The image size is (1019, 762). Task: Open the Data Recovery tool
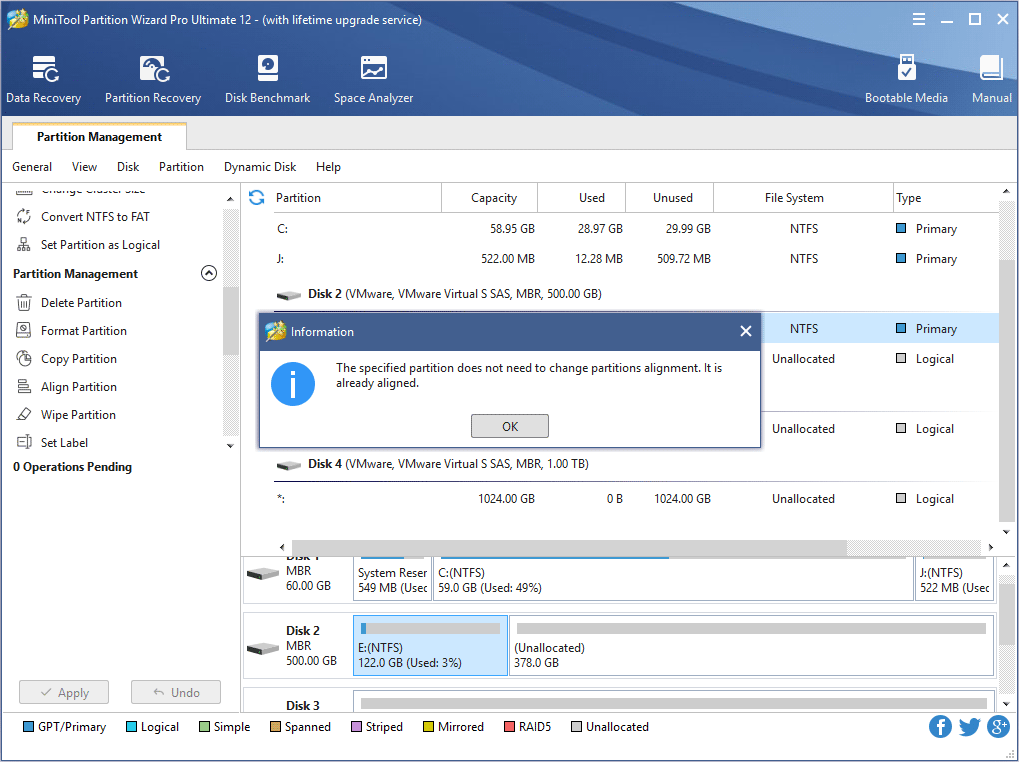point(43,78)
